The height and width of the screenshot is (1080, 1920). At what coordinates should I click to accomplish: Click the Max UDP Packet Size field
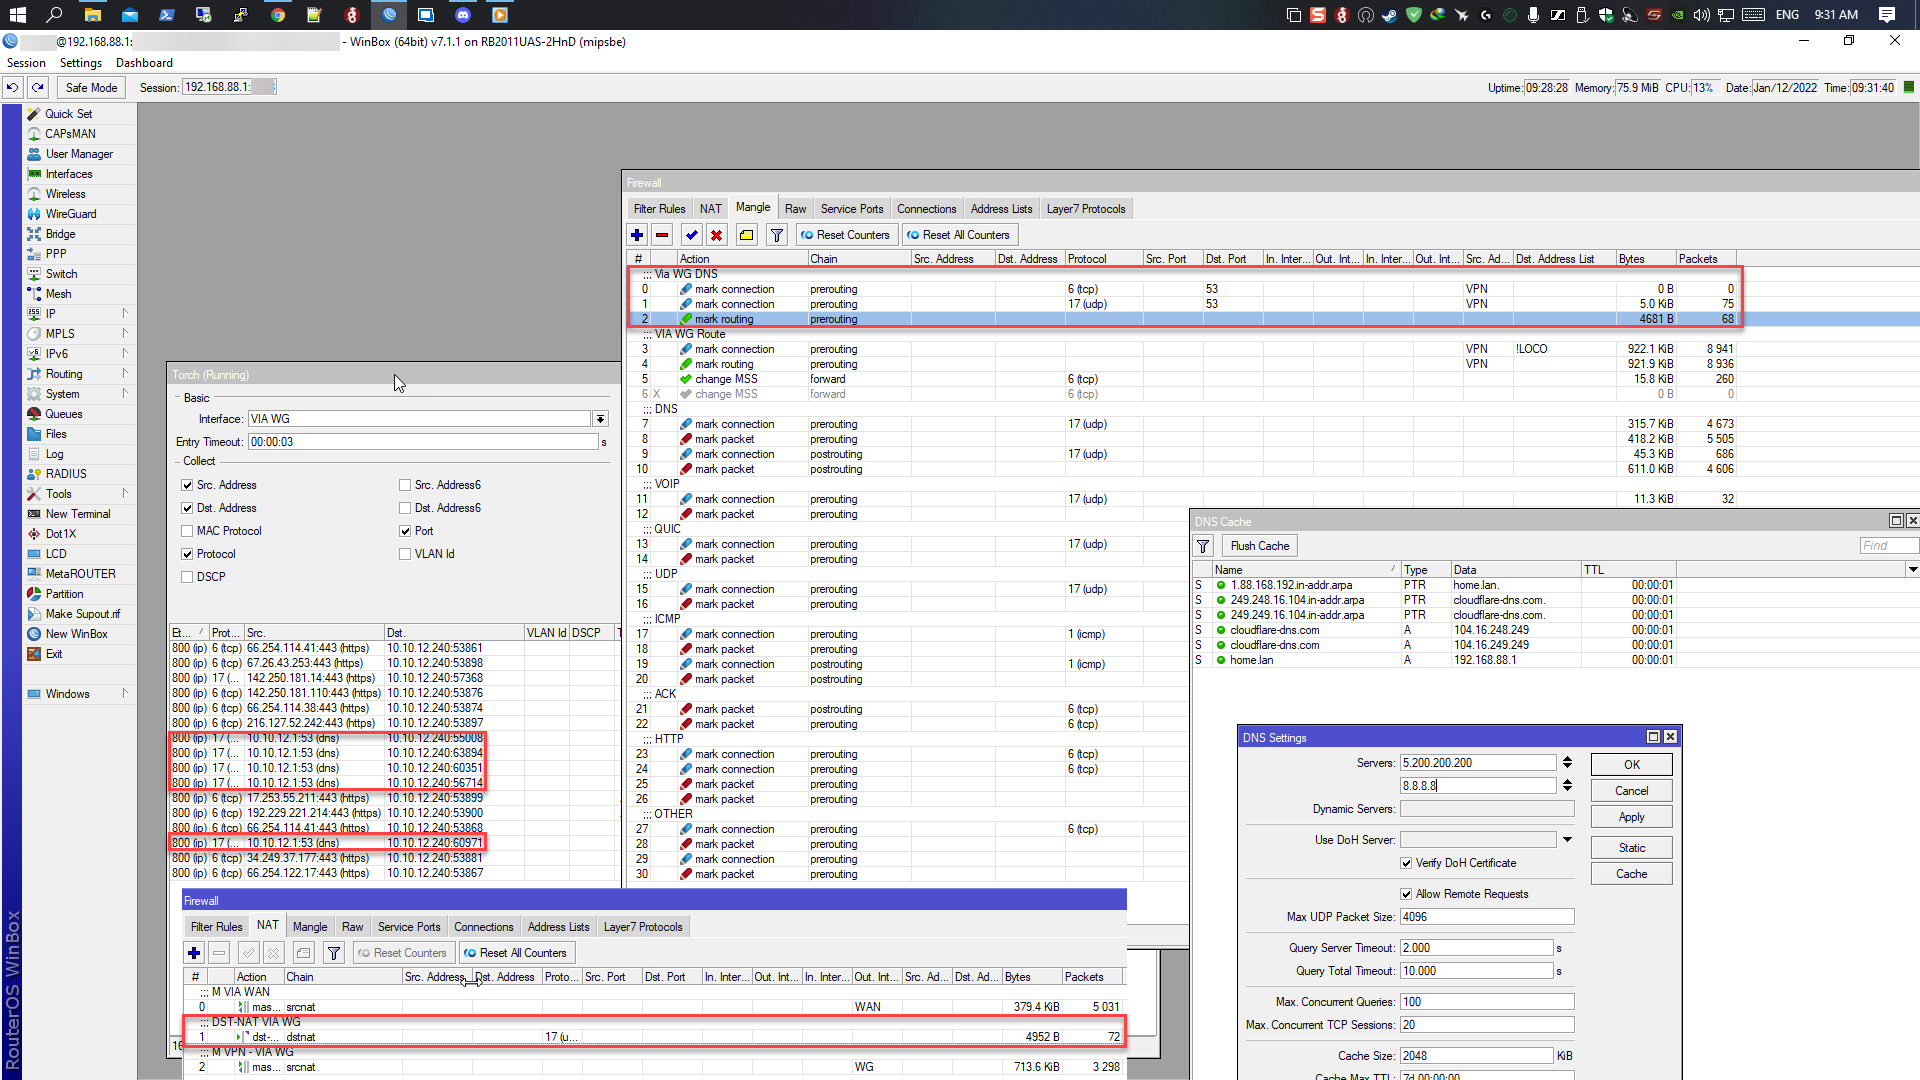[1486, 917]
